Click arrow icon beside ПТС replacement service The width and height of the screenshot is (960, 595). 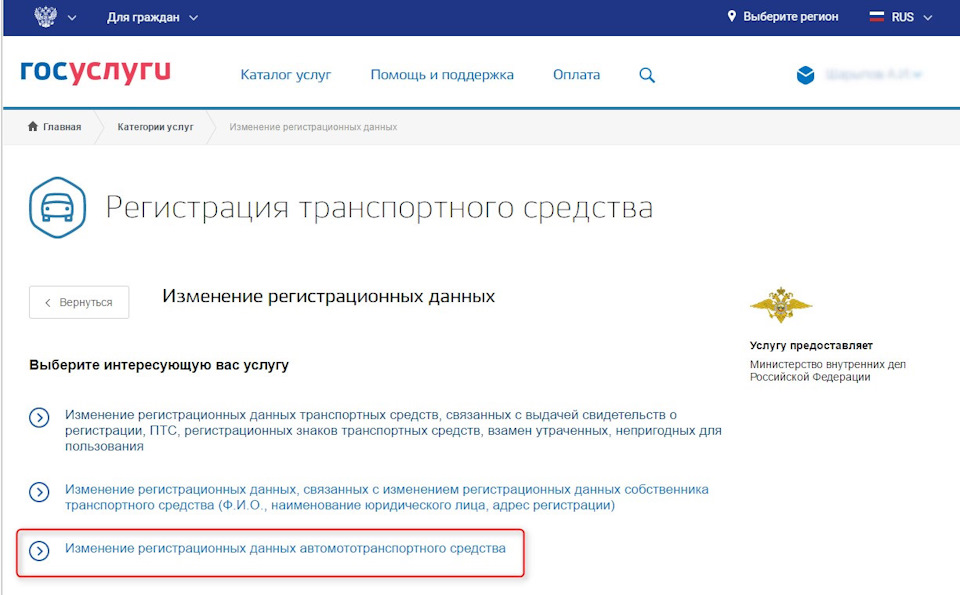coord(39,418)
